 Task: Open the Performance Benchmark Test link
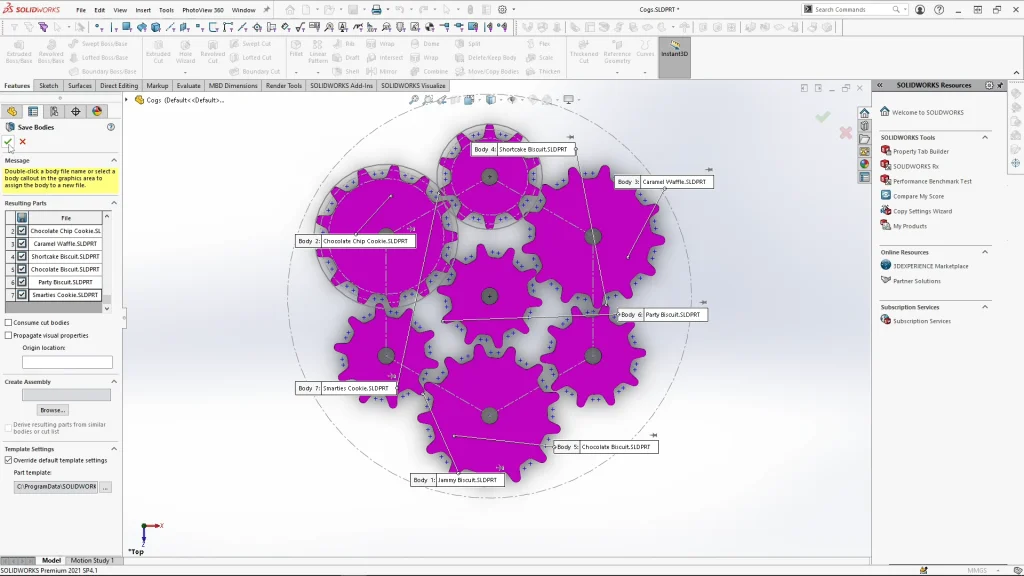[x=932, y=181]
